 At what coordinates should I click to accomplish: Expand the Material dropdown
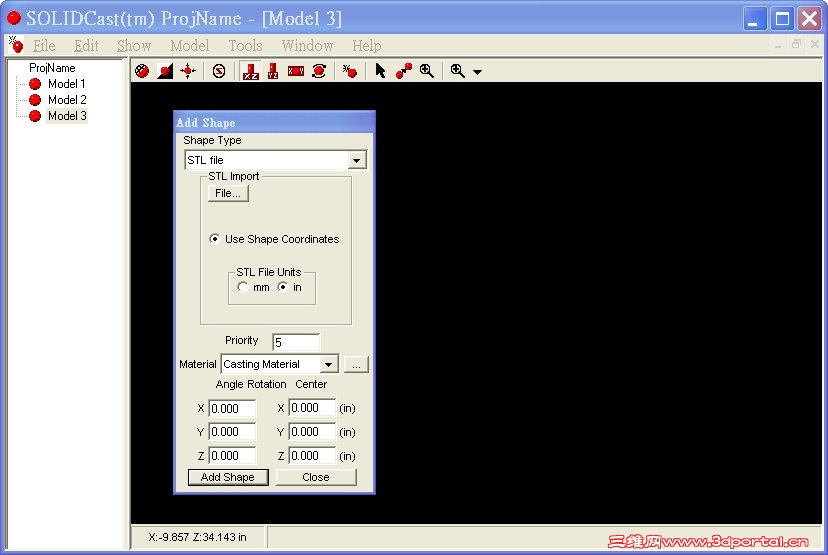pyautogui.click(x=328, y=364)
